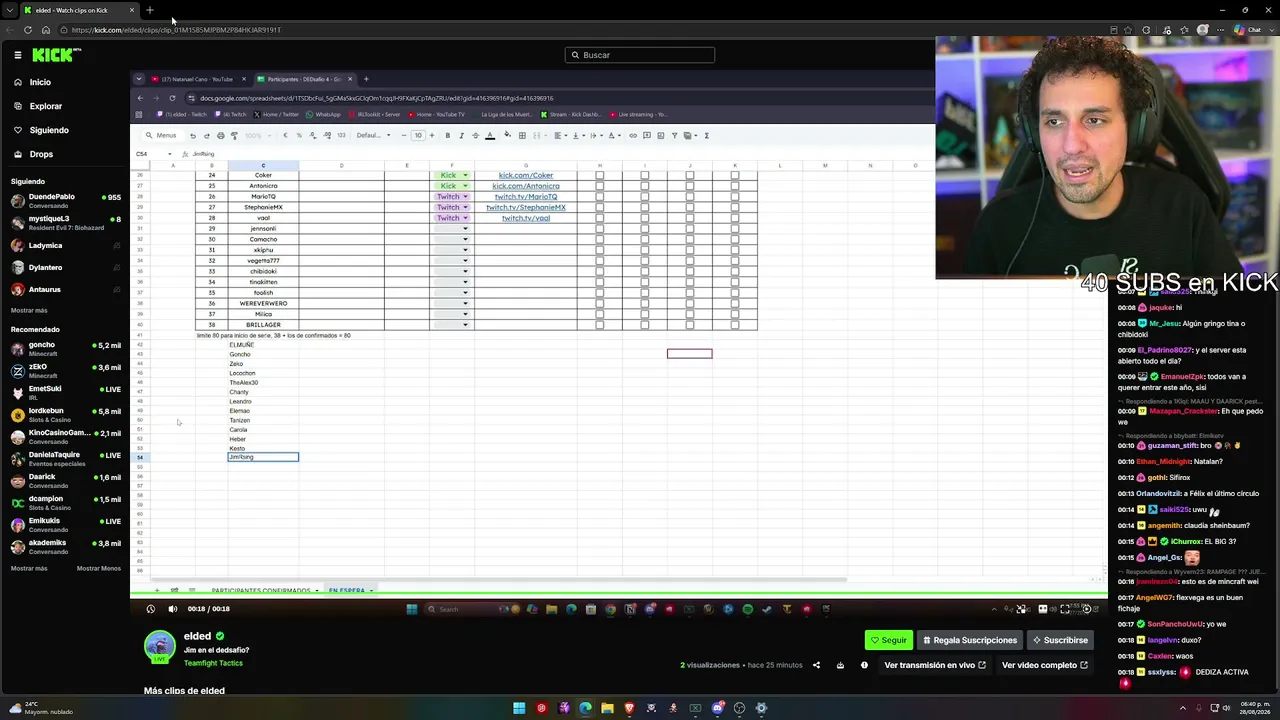Mute the clip with the volume icon

tap(172, 609)
